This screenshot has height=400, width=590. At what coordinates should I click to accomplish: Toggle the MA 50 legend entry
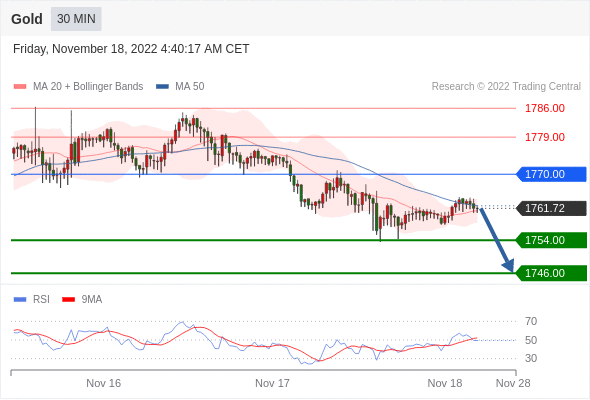180,87
